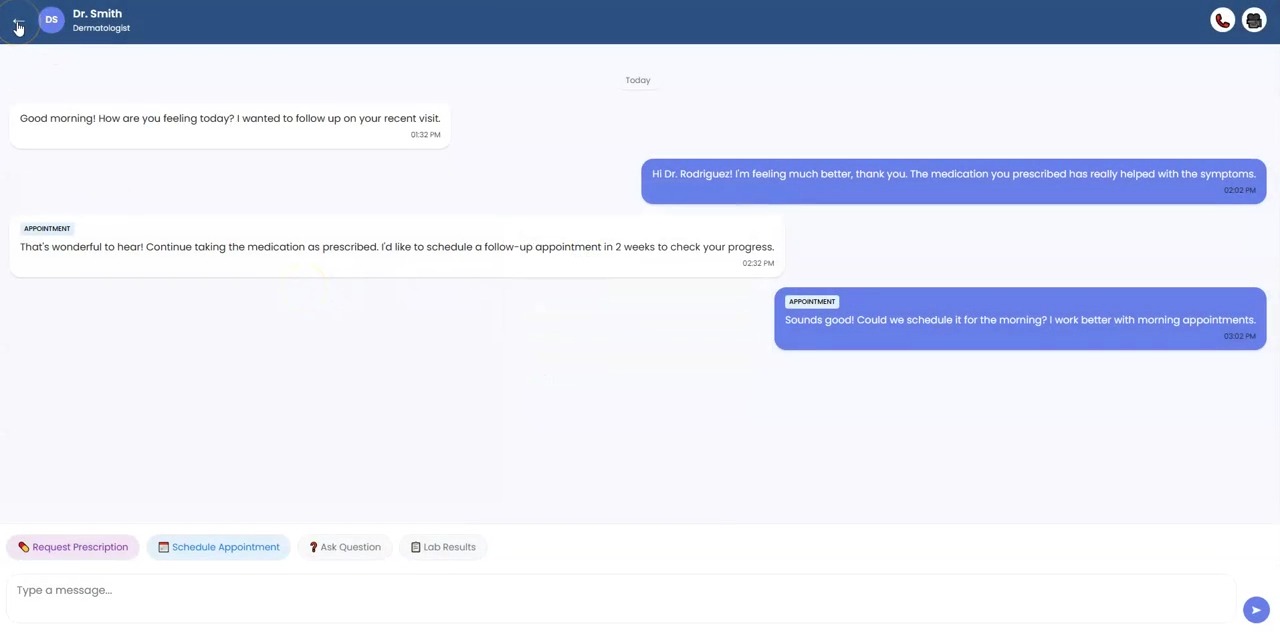
Task: Send message with the arrow button
Action: (x=1256, y=609)
